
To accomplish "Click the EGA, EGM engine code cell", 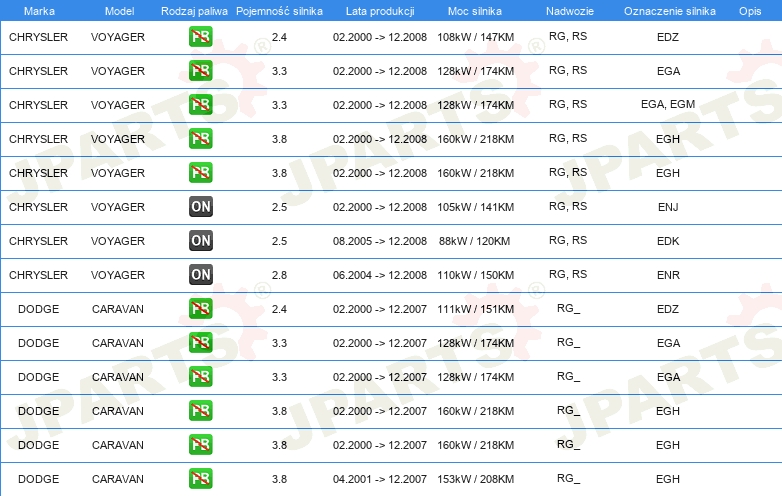I will (667, 105).
